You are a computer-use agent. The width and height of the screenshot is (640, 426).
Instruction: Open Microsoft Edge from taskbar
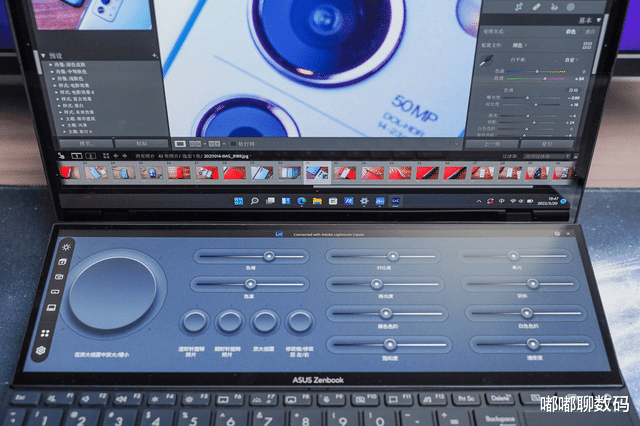click(301, 201)
